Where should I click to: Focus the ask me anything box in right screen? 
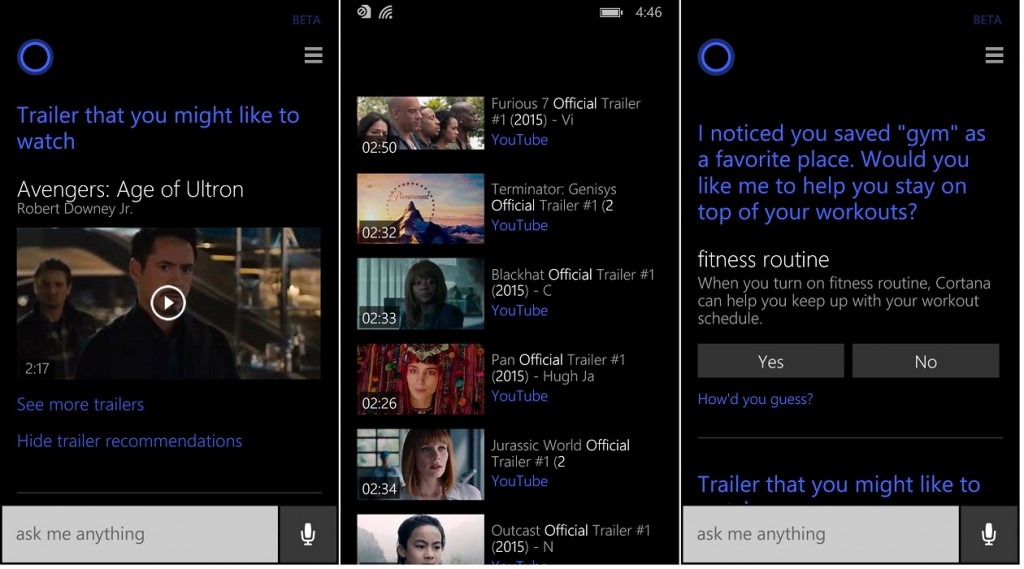(821, 534)
